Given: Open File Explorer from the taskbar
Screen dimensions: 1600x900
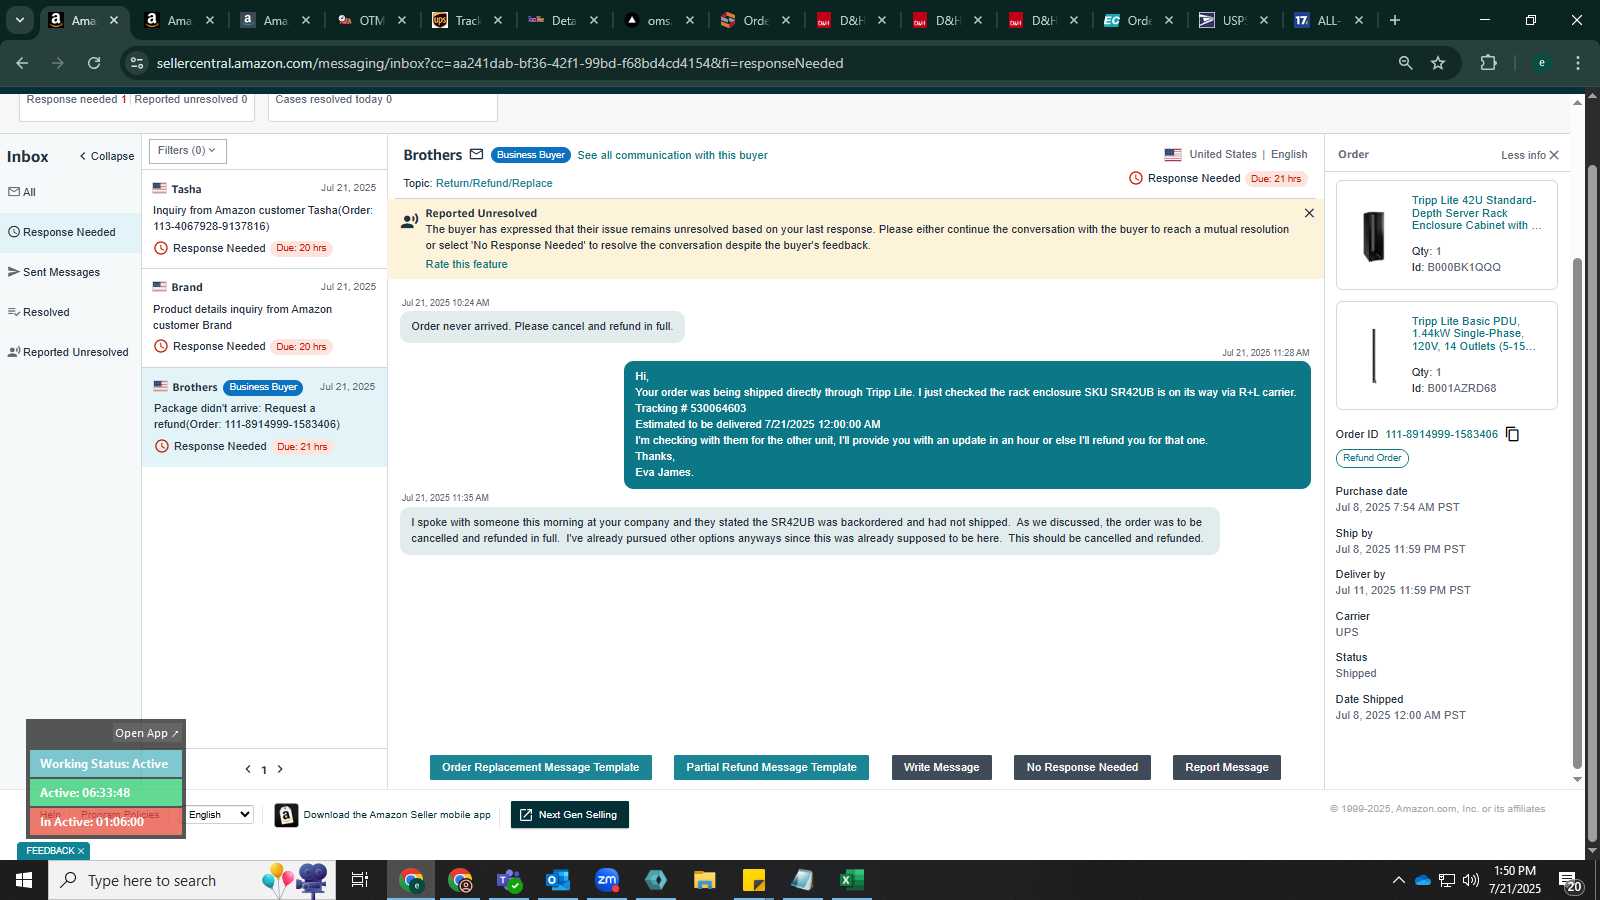Looking at the screenshot, I should (x=704, y=880).
